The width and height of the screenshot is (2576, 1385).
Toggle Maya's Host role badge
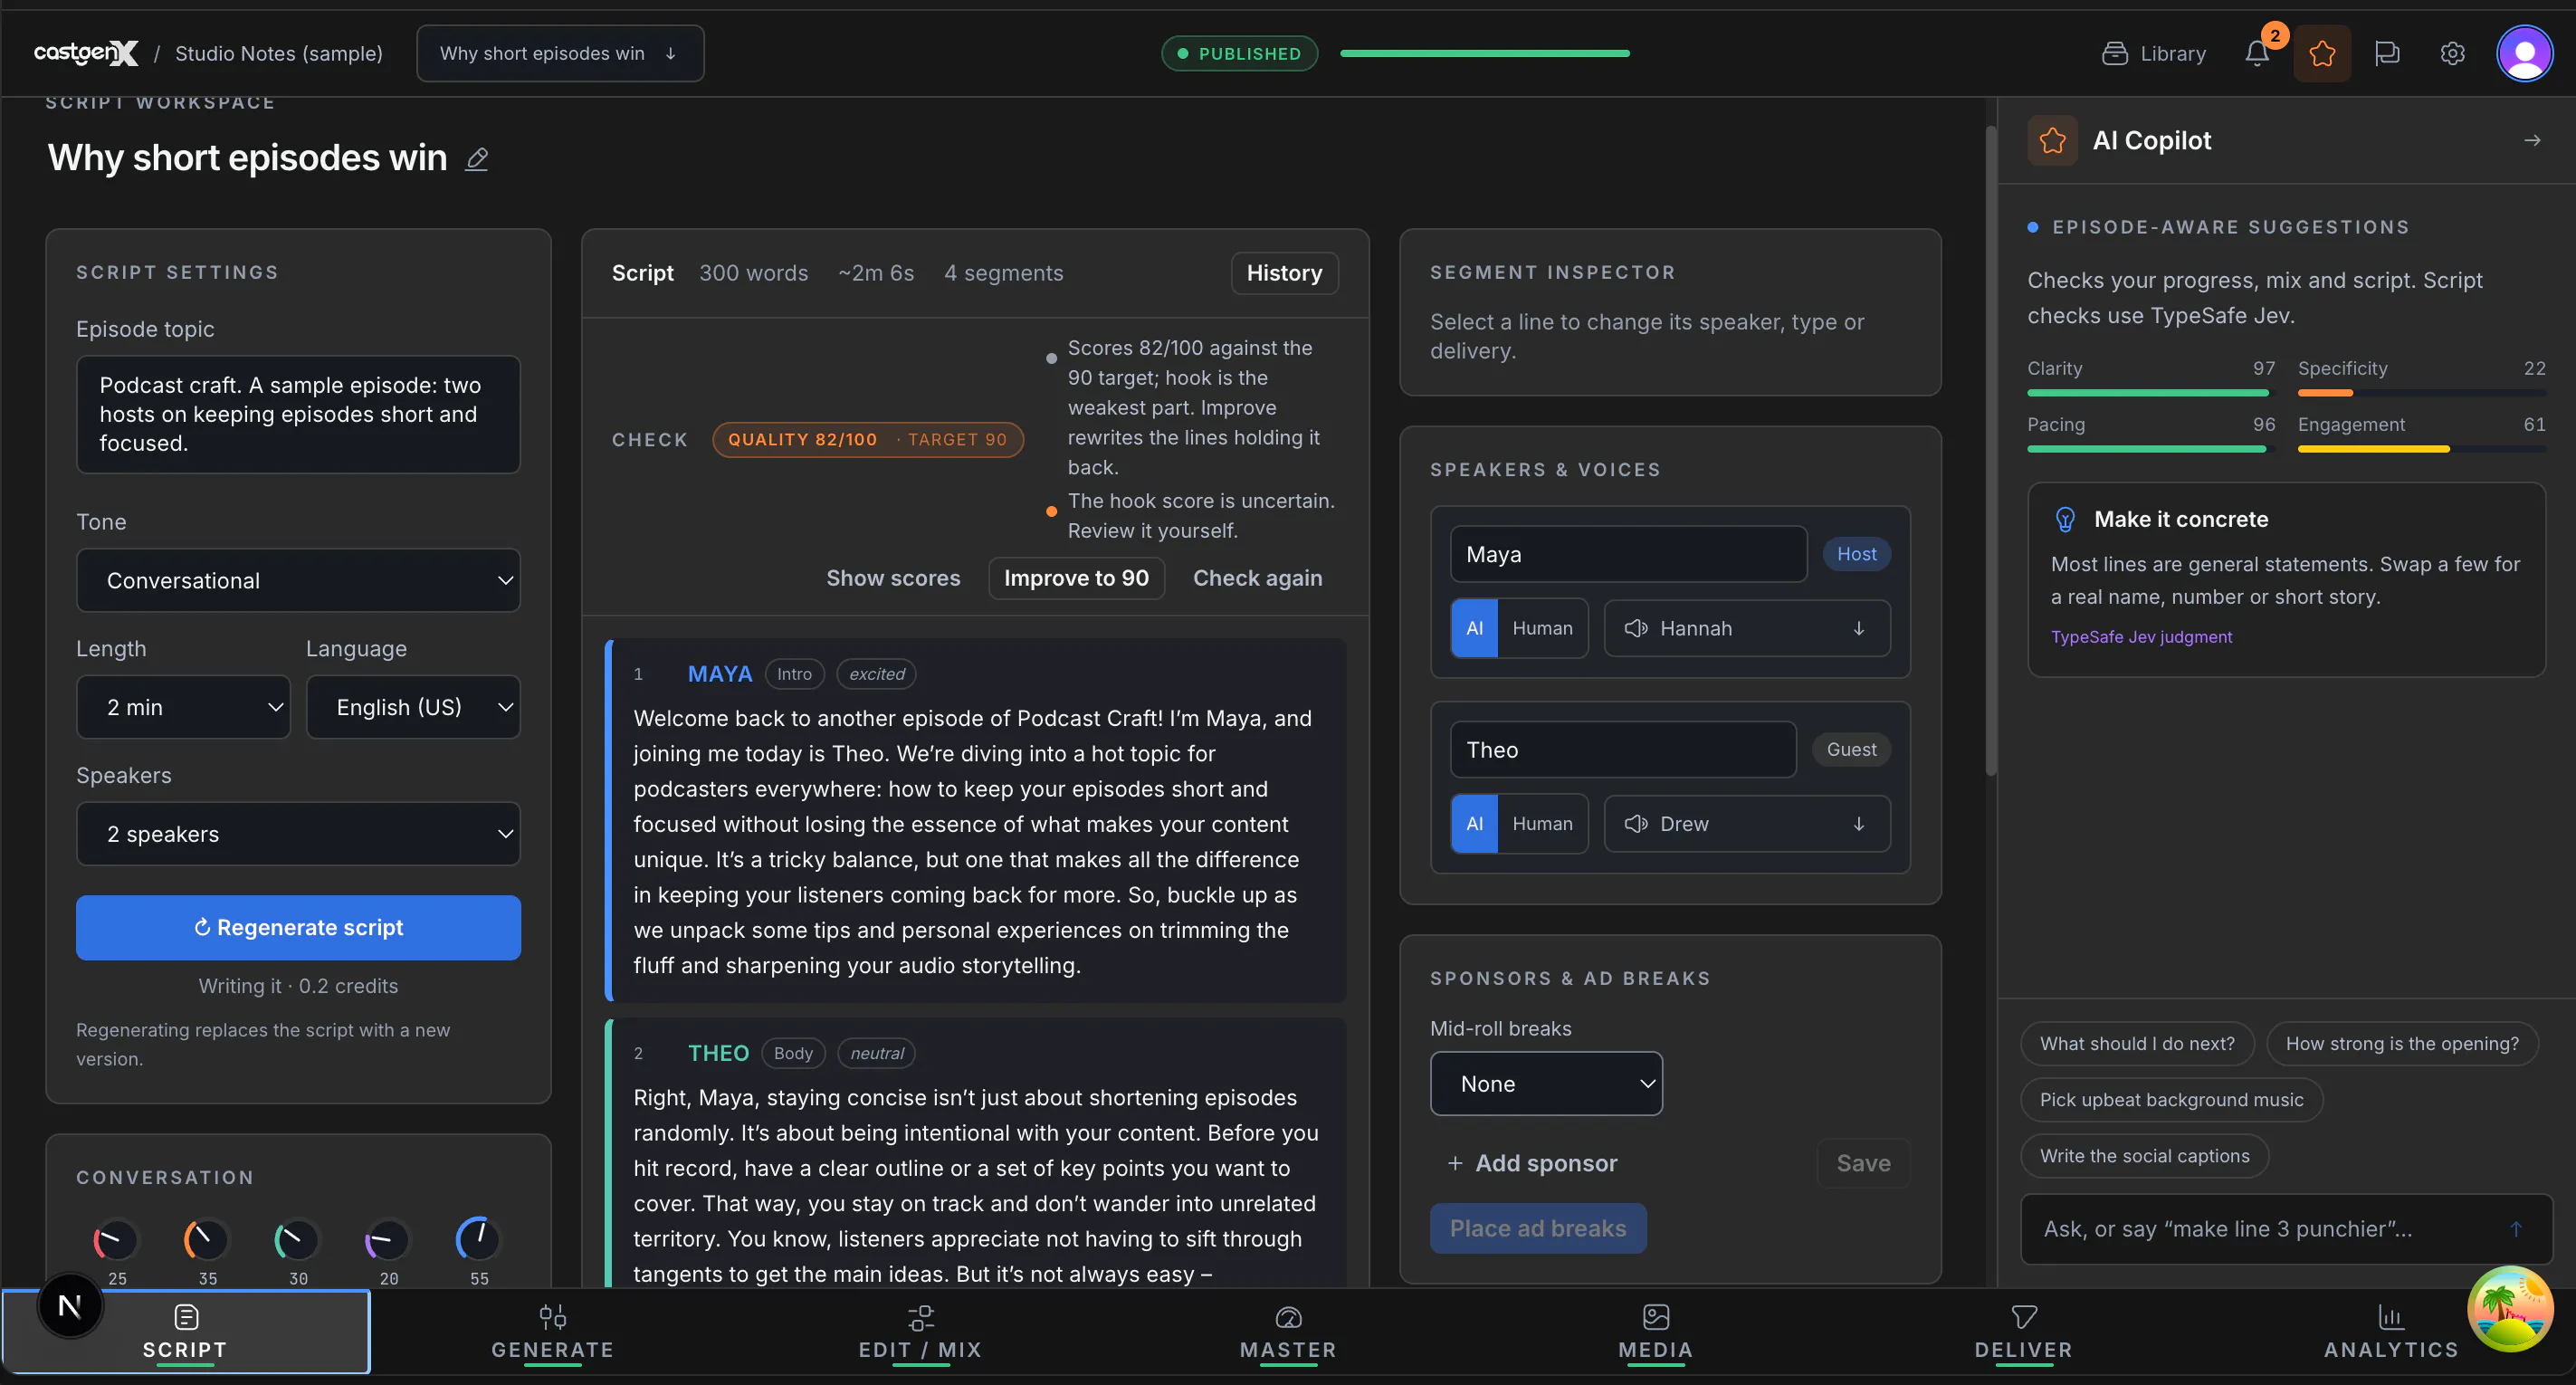pyautogui.click(x=1856, y=554)
